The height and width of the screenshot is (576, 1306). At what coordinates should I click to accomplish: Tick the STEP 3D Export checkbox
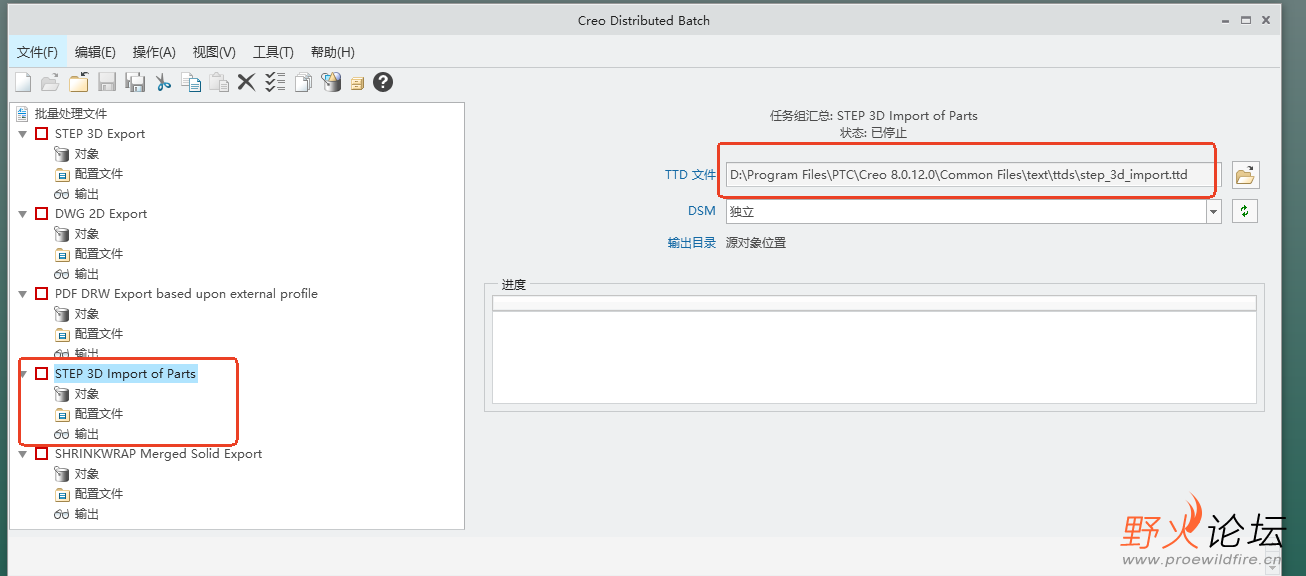[42, 134]
